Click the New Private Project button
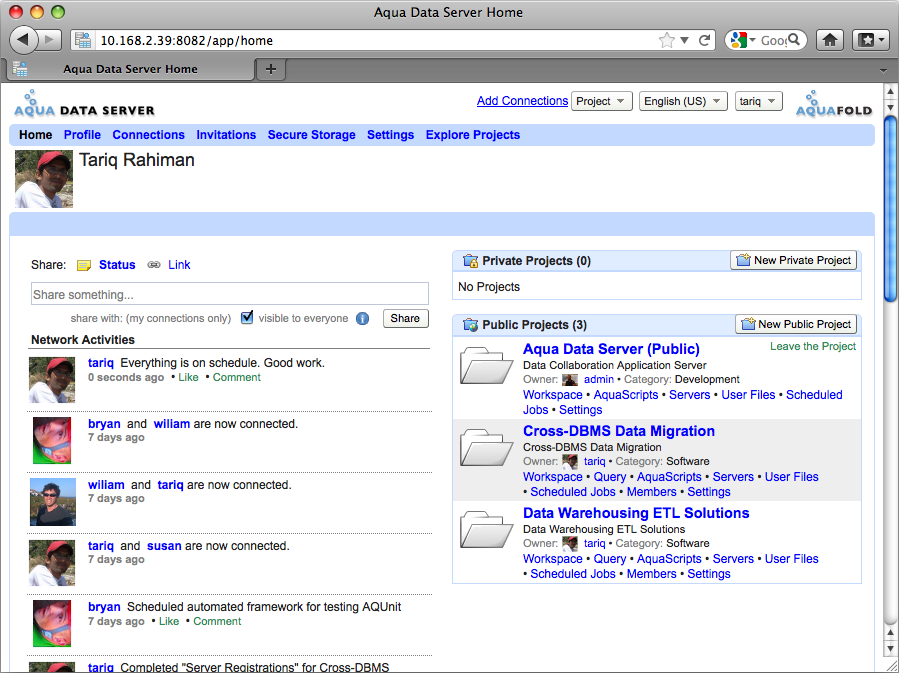The height and width of the screenshot is (673, 899). click(x=794, y=260)
